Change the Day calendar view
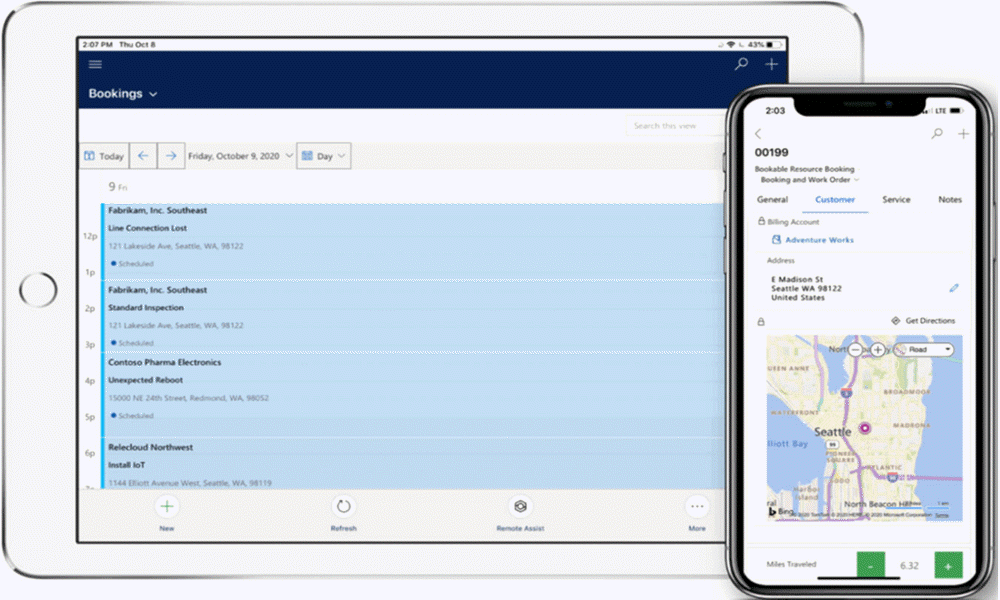 pos(323,156)
